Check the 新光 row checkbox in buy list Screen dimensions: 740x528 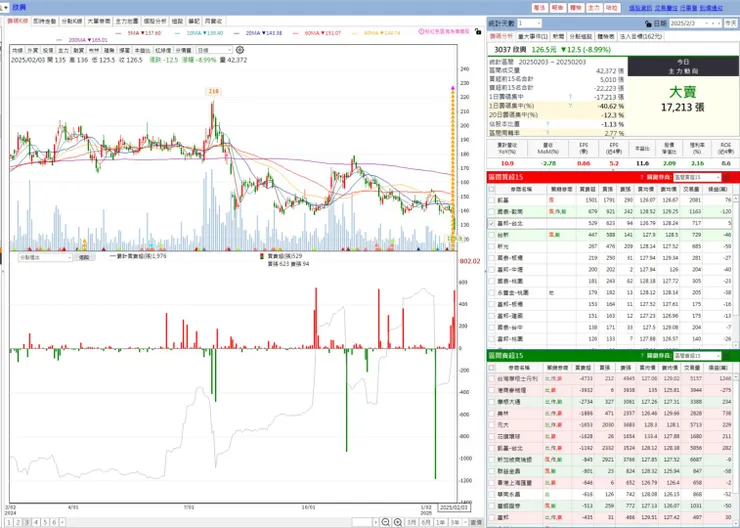[492, 246]
